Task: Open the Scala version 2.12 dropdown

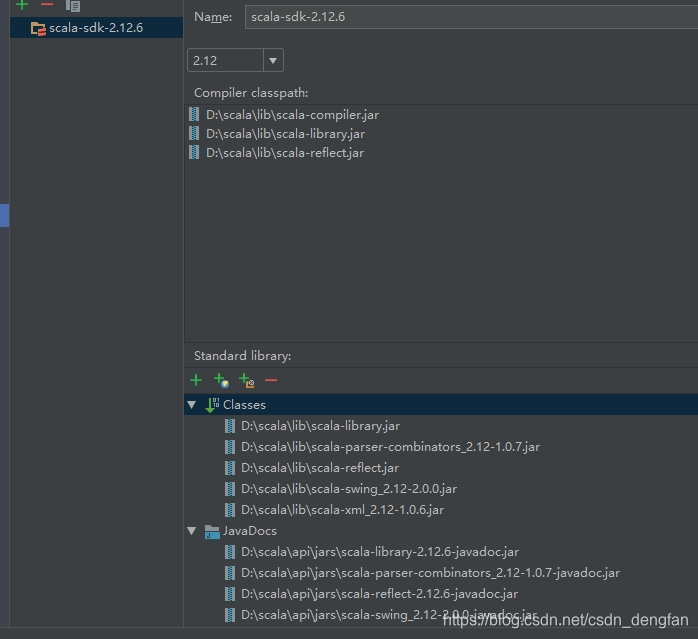Action: 273,60
